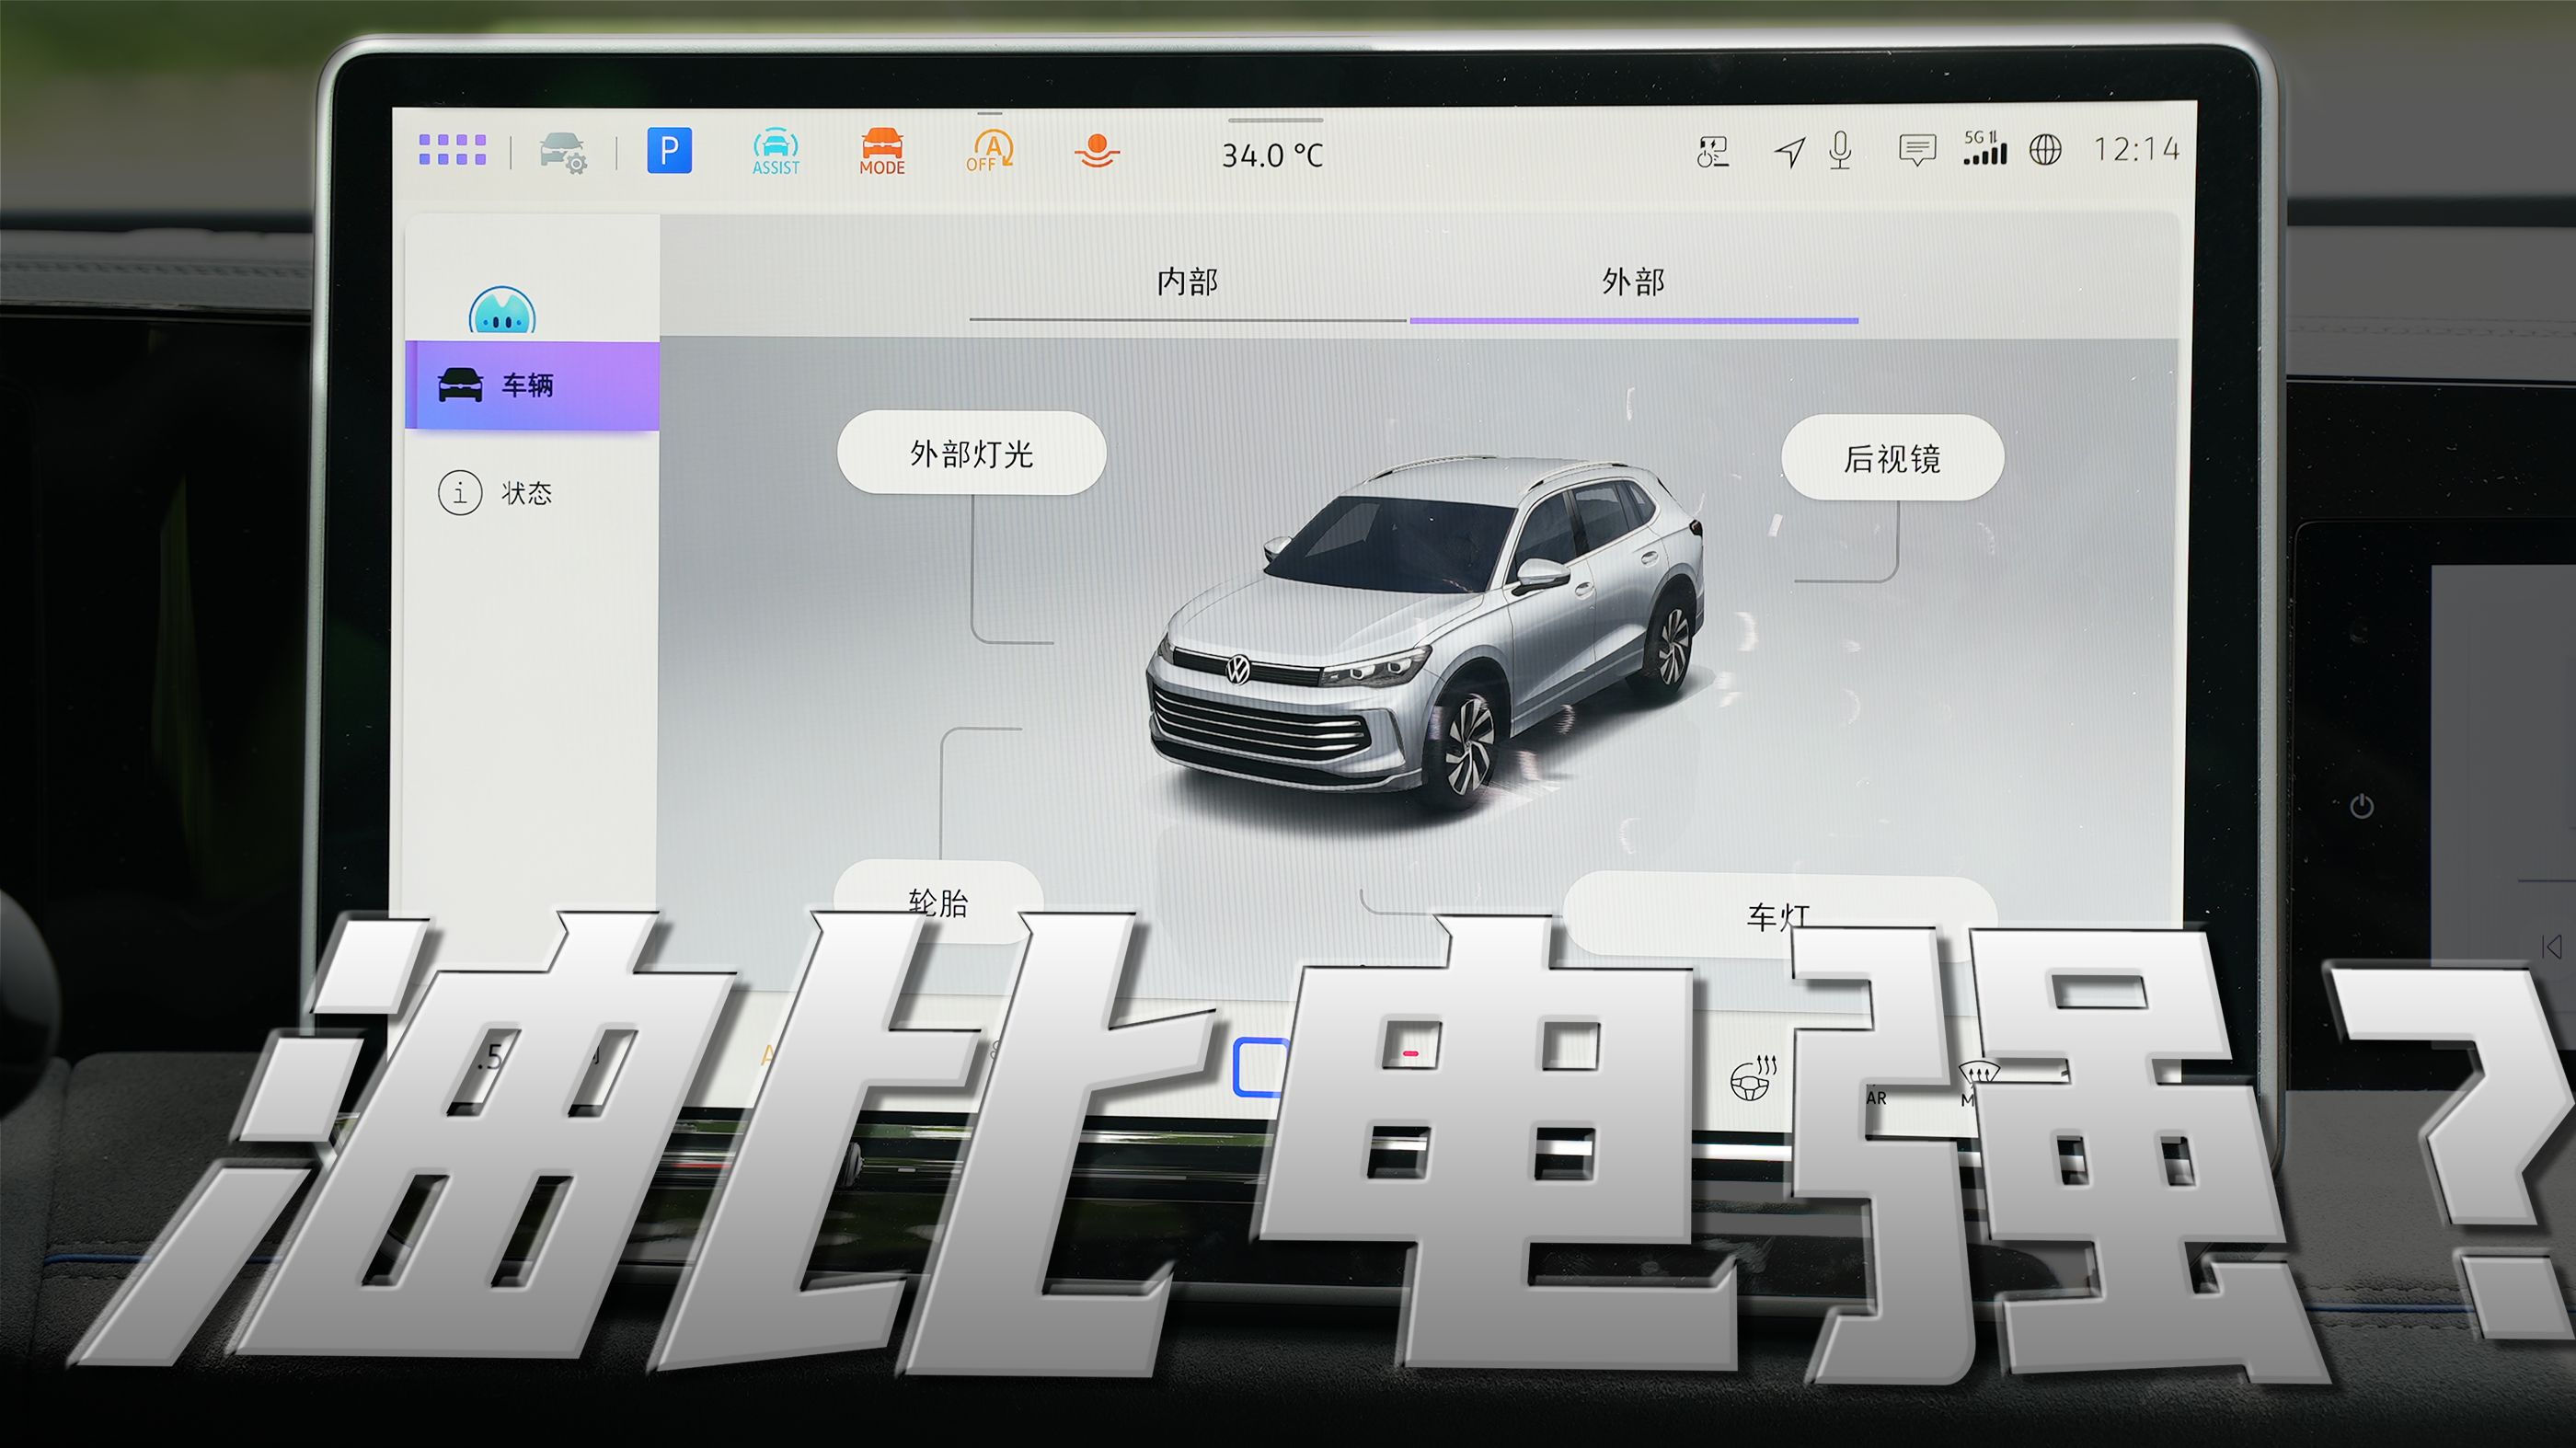
Task: Open the 轮胎 settings button
Action: tap(938, 903)
